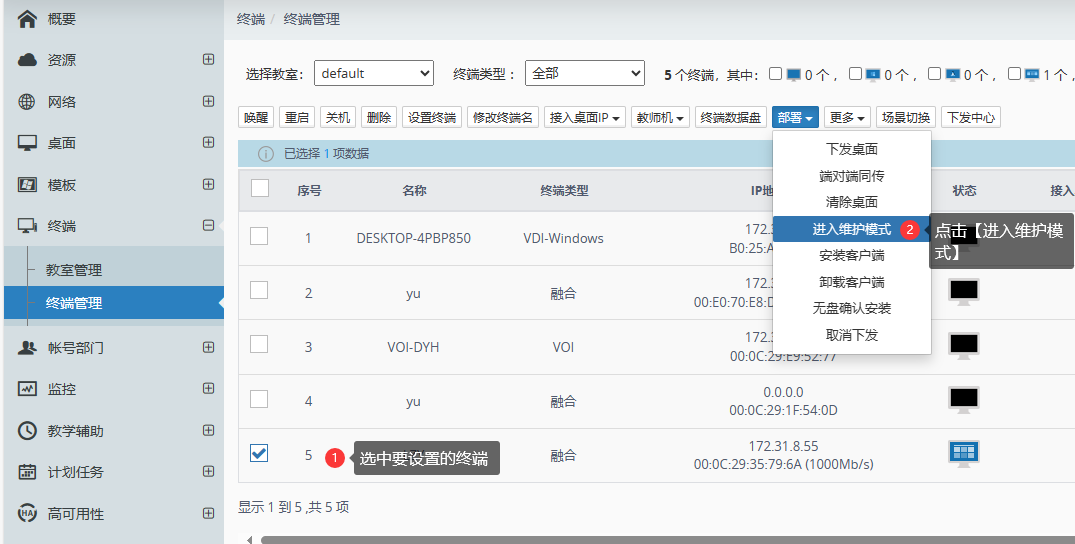Click the 场景切换 button
Screen dimensions: 1075x544
click(x=905, y=117)
